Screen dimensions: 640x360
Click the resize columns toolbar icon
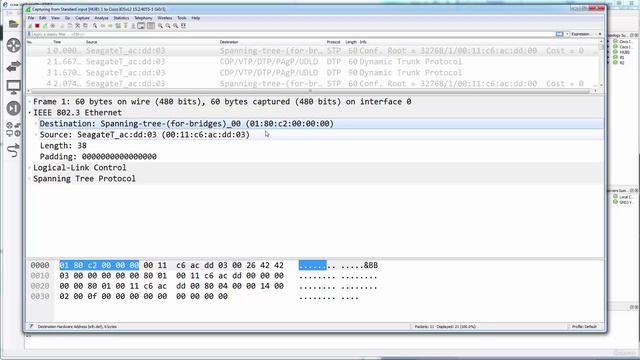coord(183,26)
